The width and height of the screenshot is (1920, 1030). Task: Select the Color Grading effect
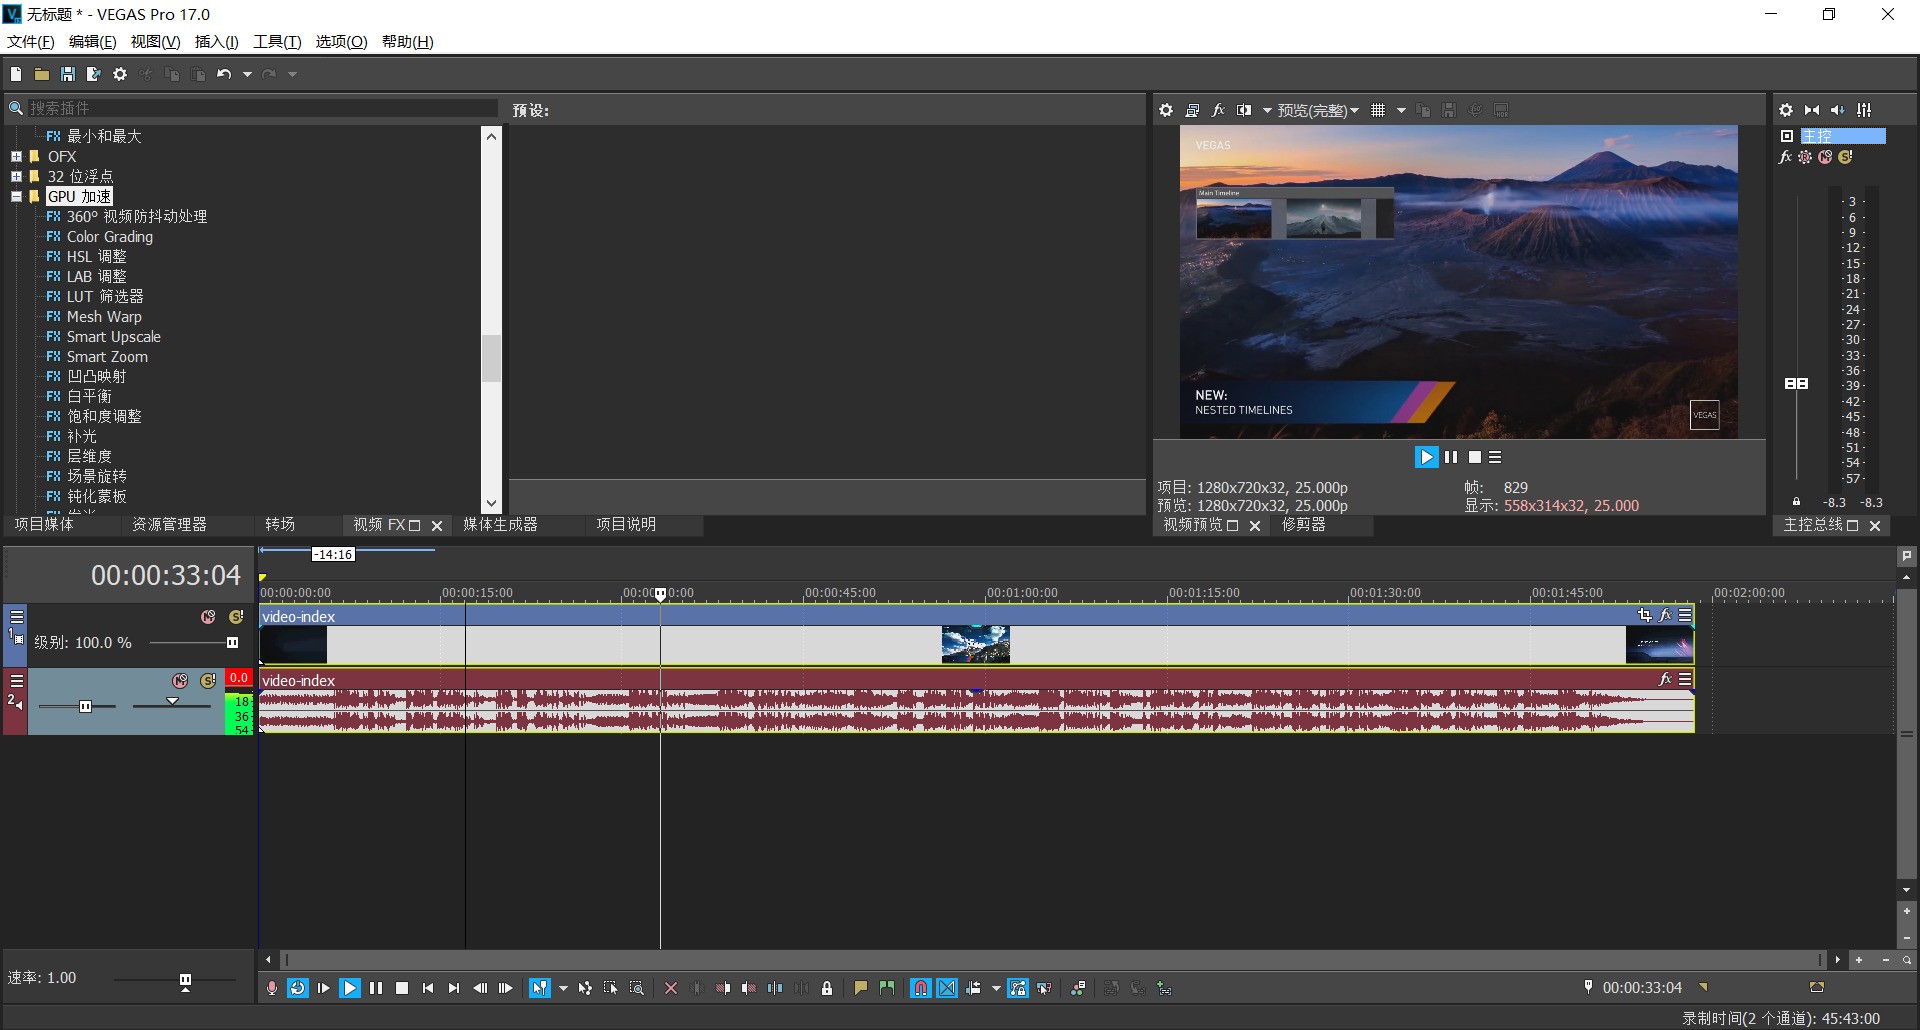click(x=109, y=237)
